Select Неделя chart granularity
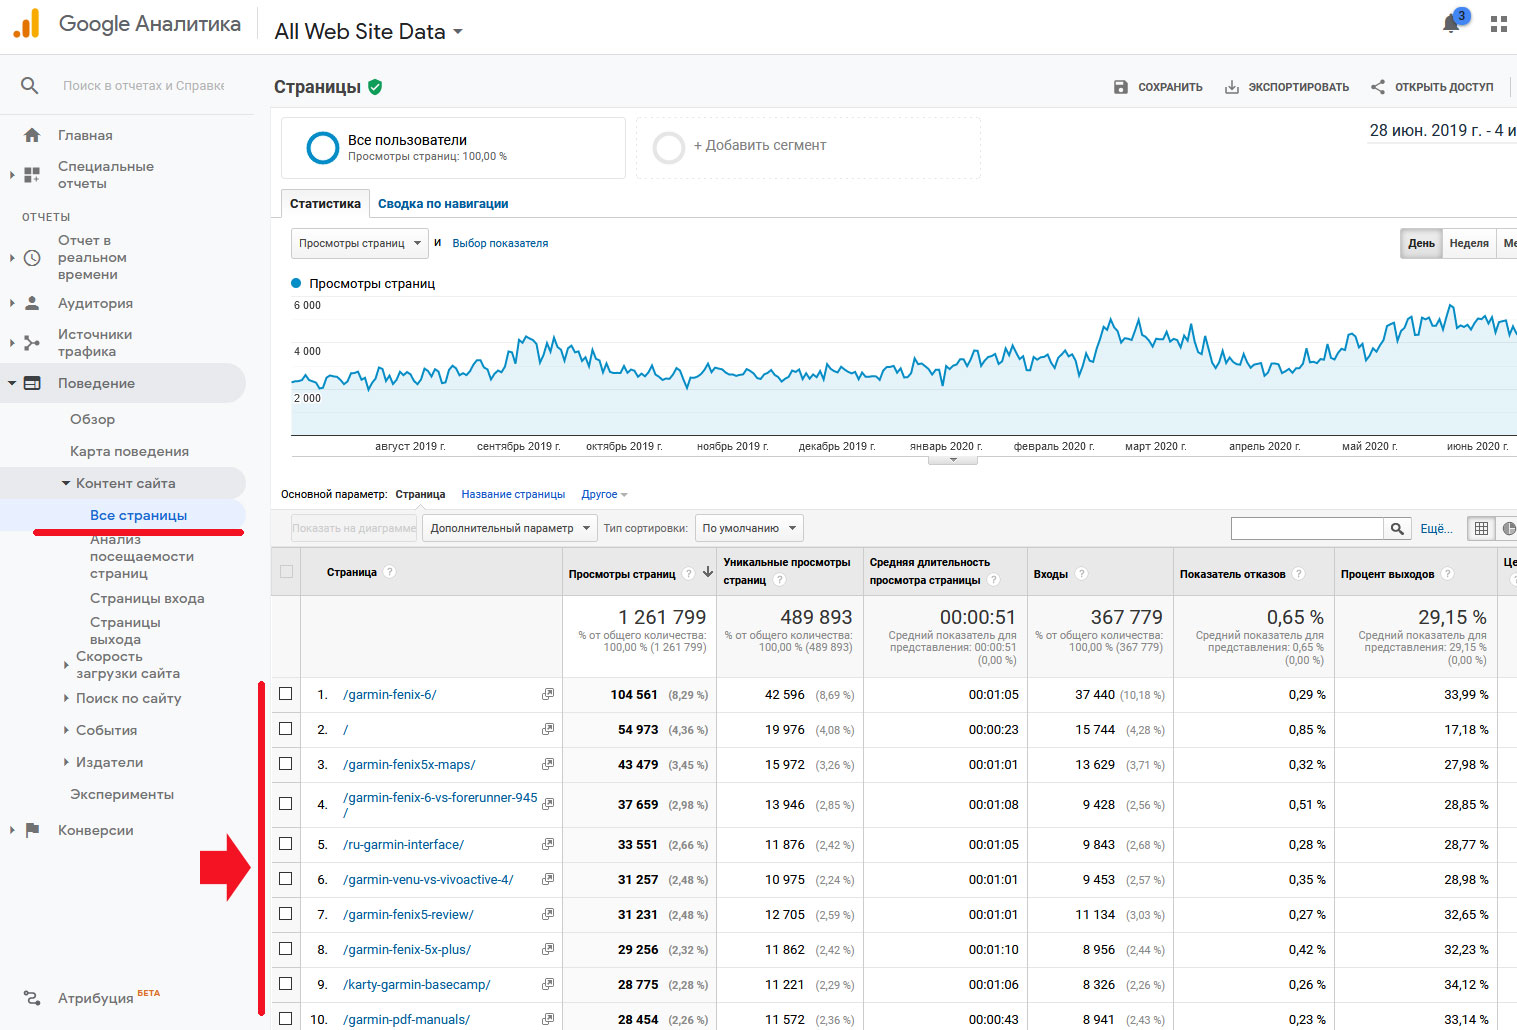The image size is (1517, 1030). (x=1469, y=243)
